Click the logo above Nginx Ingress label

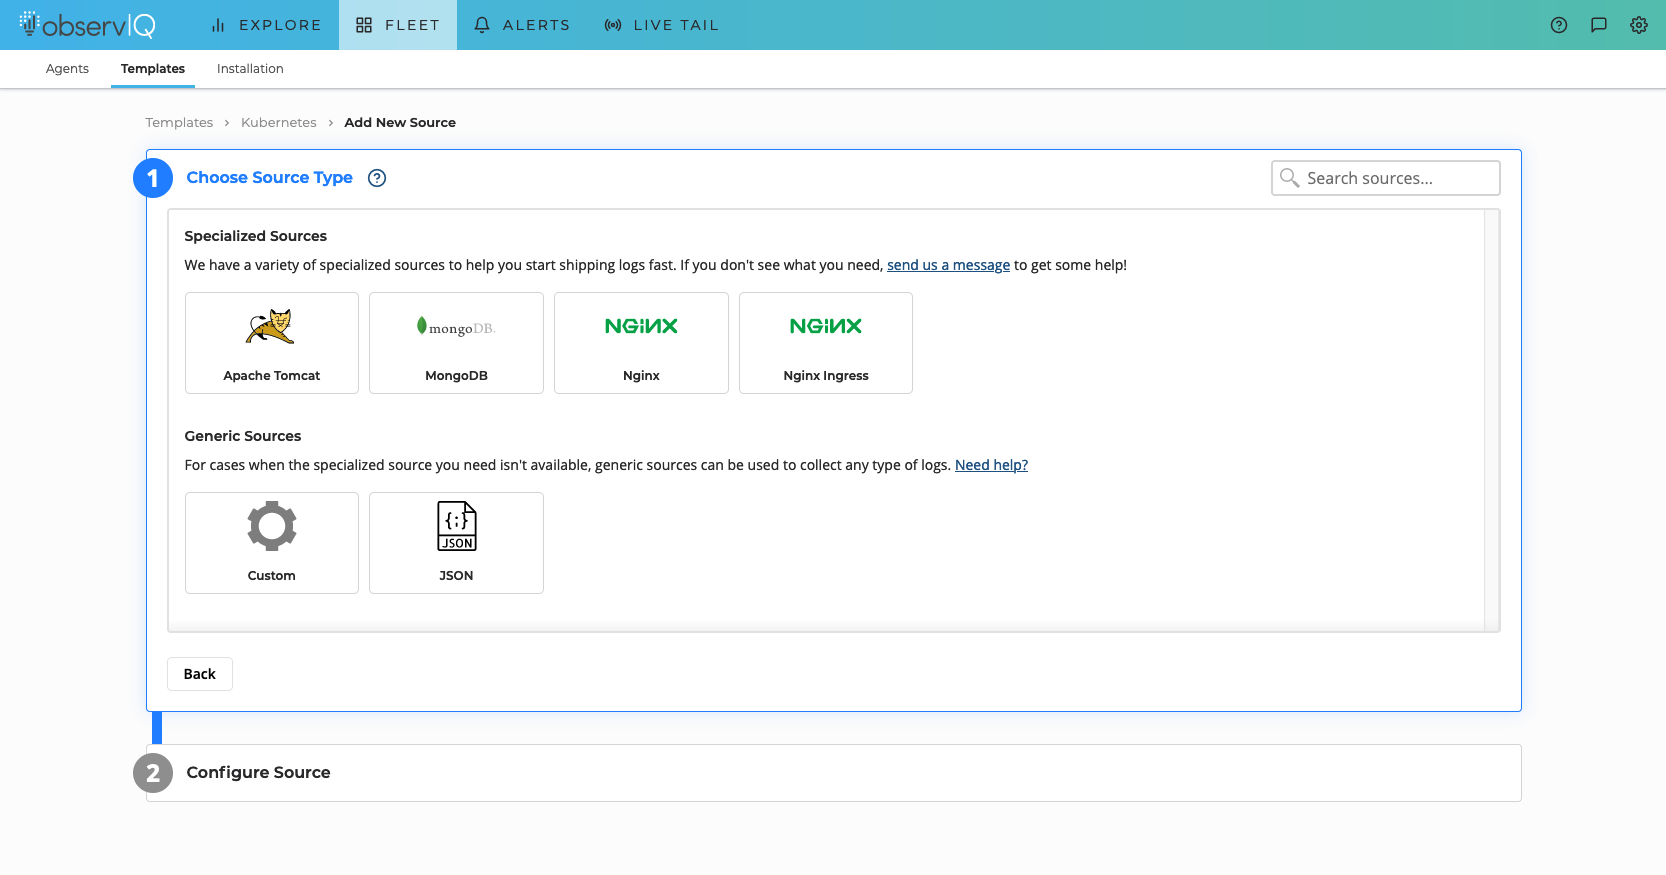[826, 326]
